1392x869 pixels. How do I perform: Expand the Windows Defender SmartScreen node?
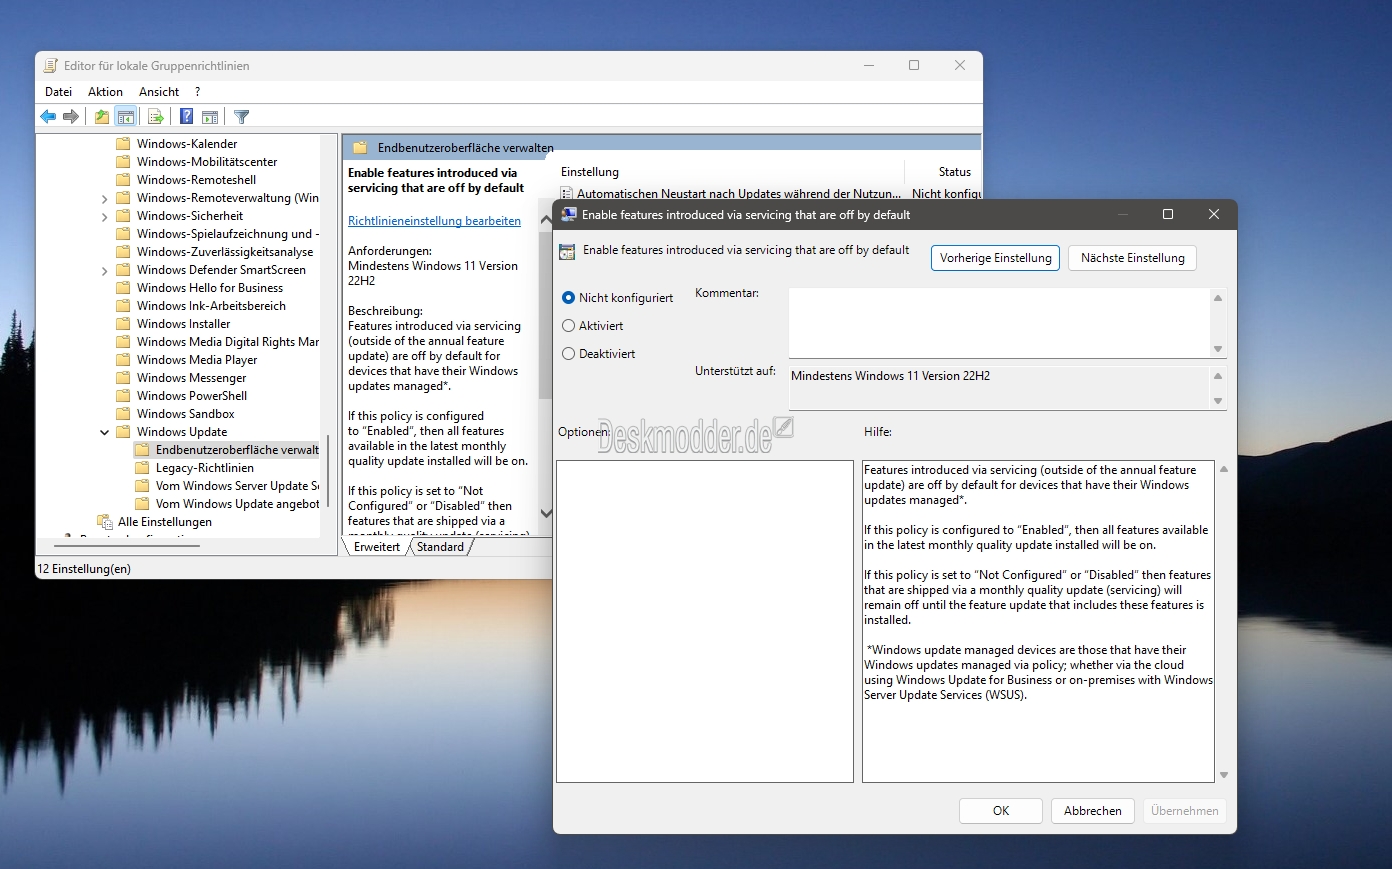(105, 270)
